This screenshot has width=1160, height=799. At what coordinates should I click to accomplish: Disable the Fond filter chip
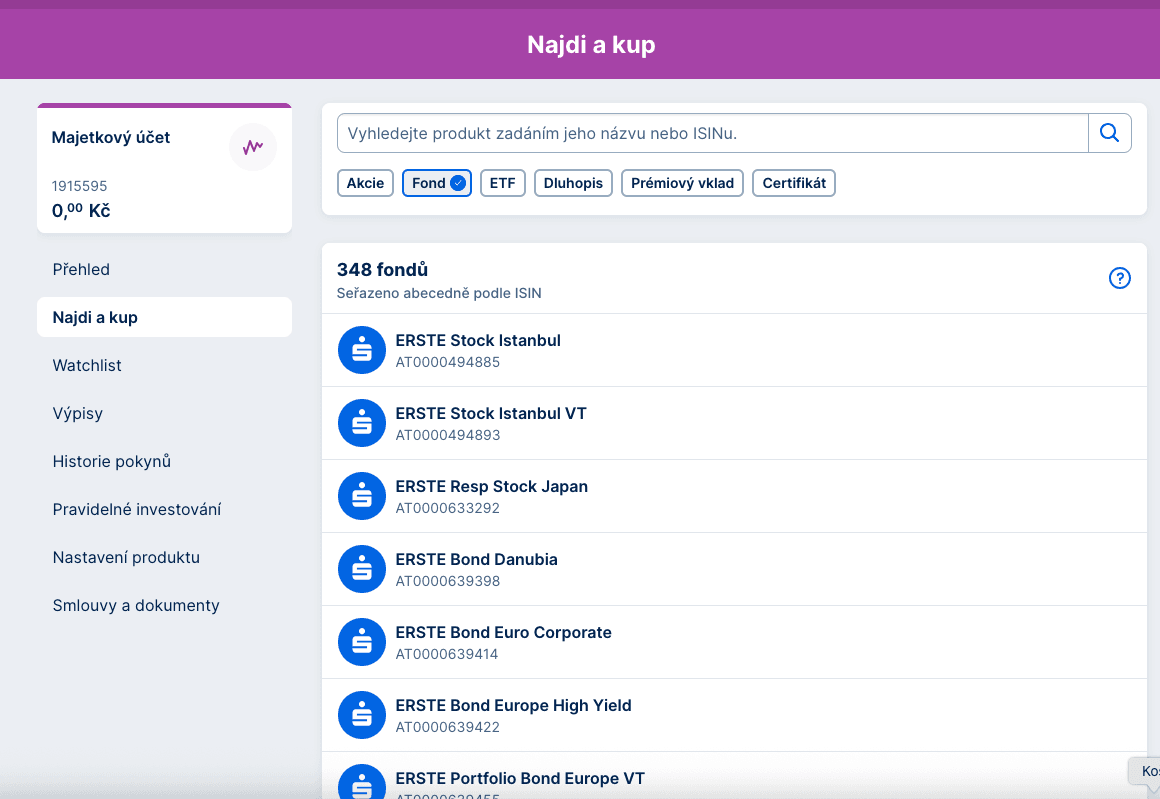tap(436, 183)
